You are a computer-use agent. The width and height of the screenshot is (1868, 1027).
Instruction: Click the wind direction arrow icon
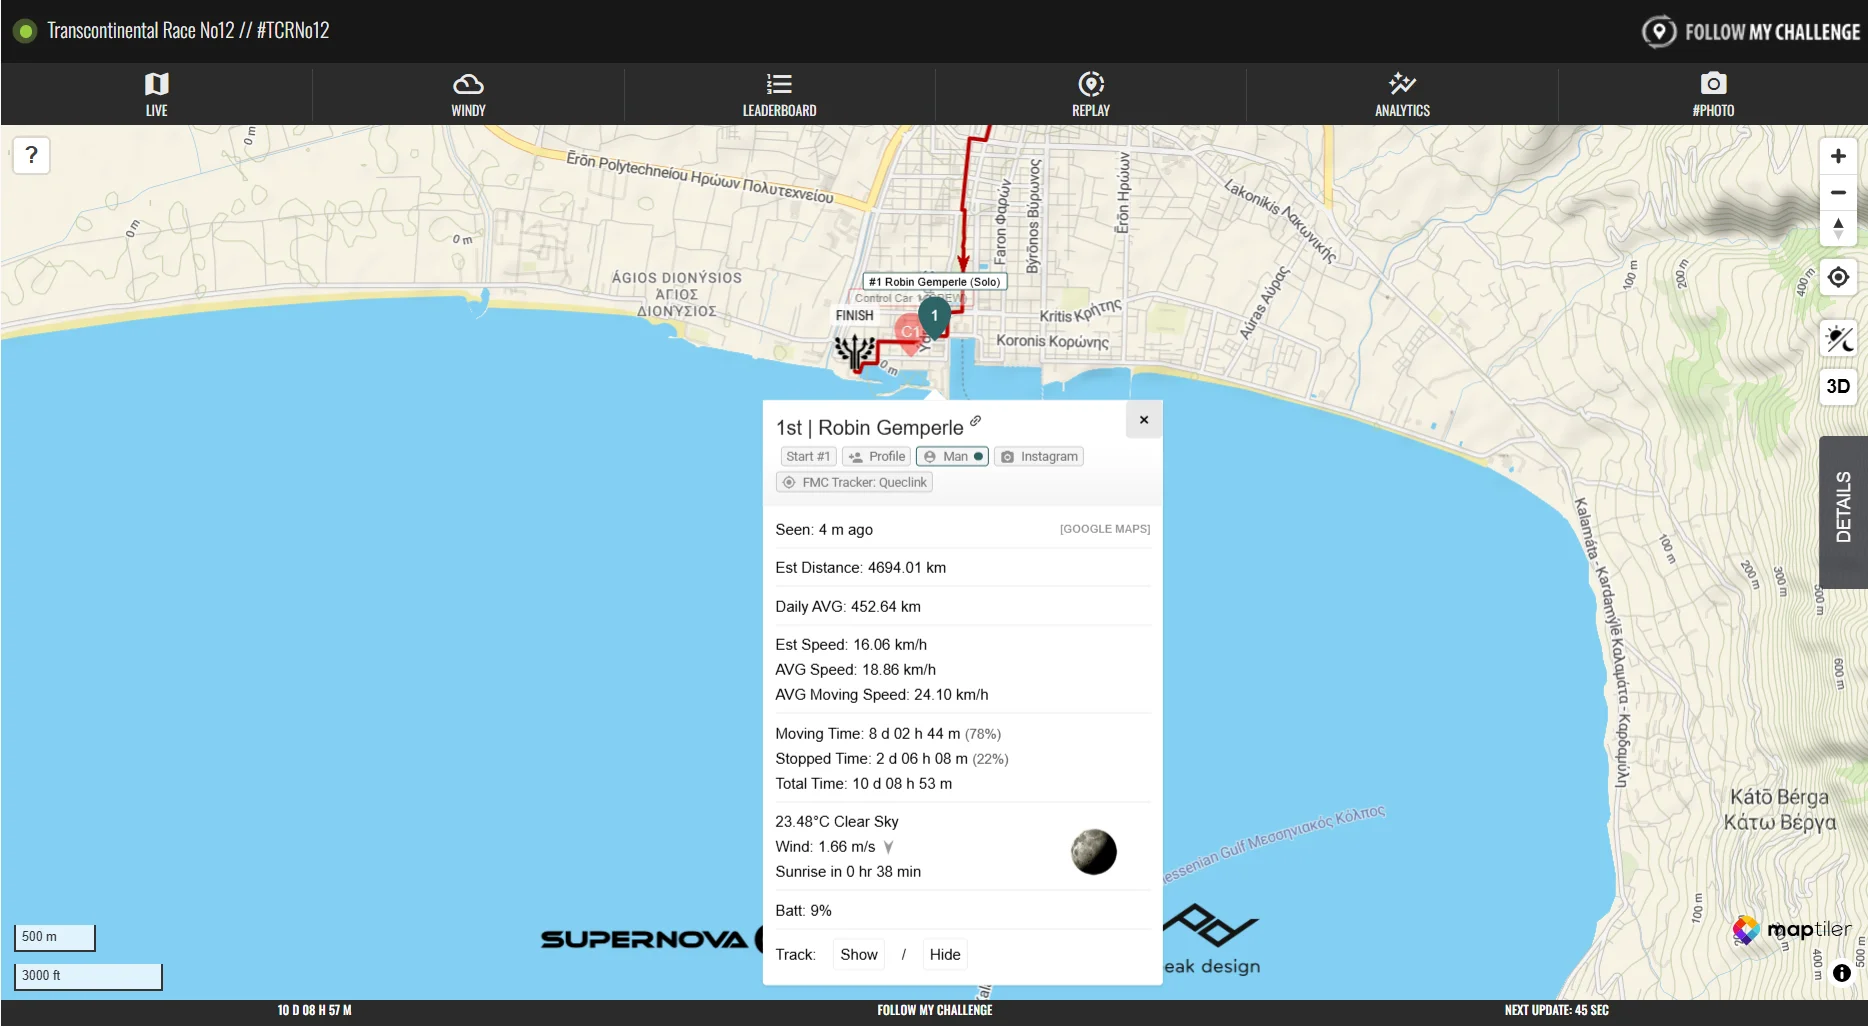(x=888, y=848)
